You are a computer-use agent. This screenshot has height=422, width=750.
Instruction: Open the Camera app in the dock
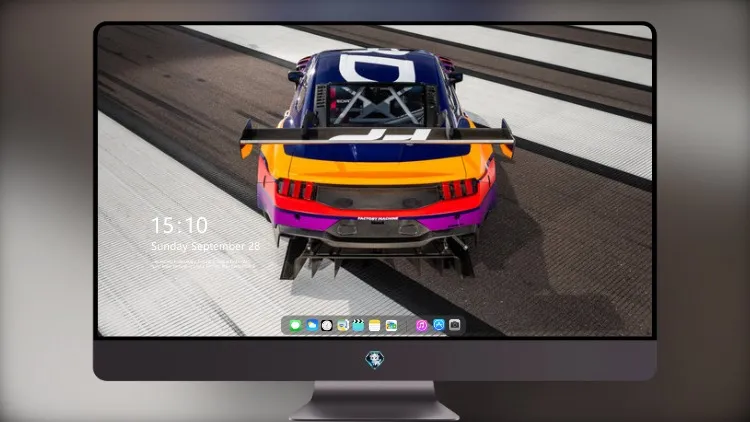[454, 325]
